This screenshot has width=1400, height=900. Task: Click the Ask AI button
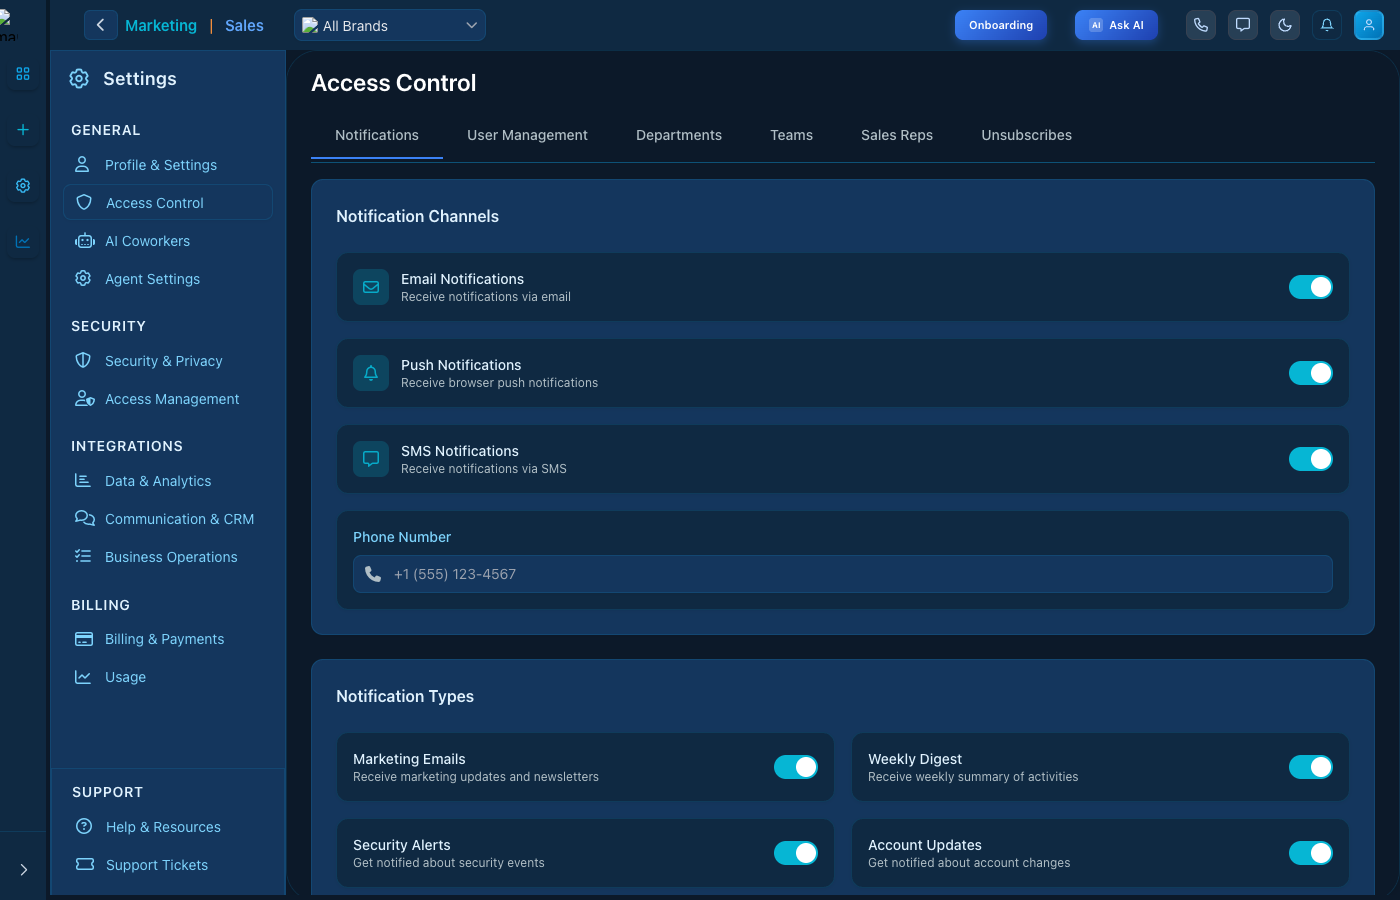click(x=1116, y=25)
